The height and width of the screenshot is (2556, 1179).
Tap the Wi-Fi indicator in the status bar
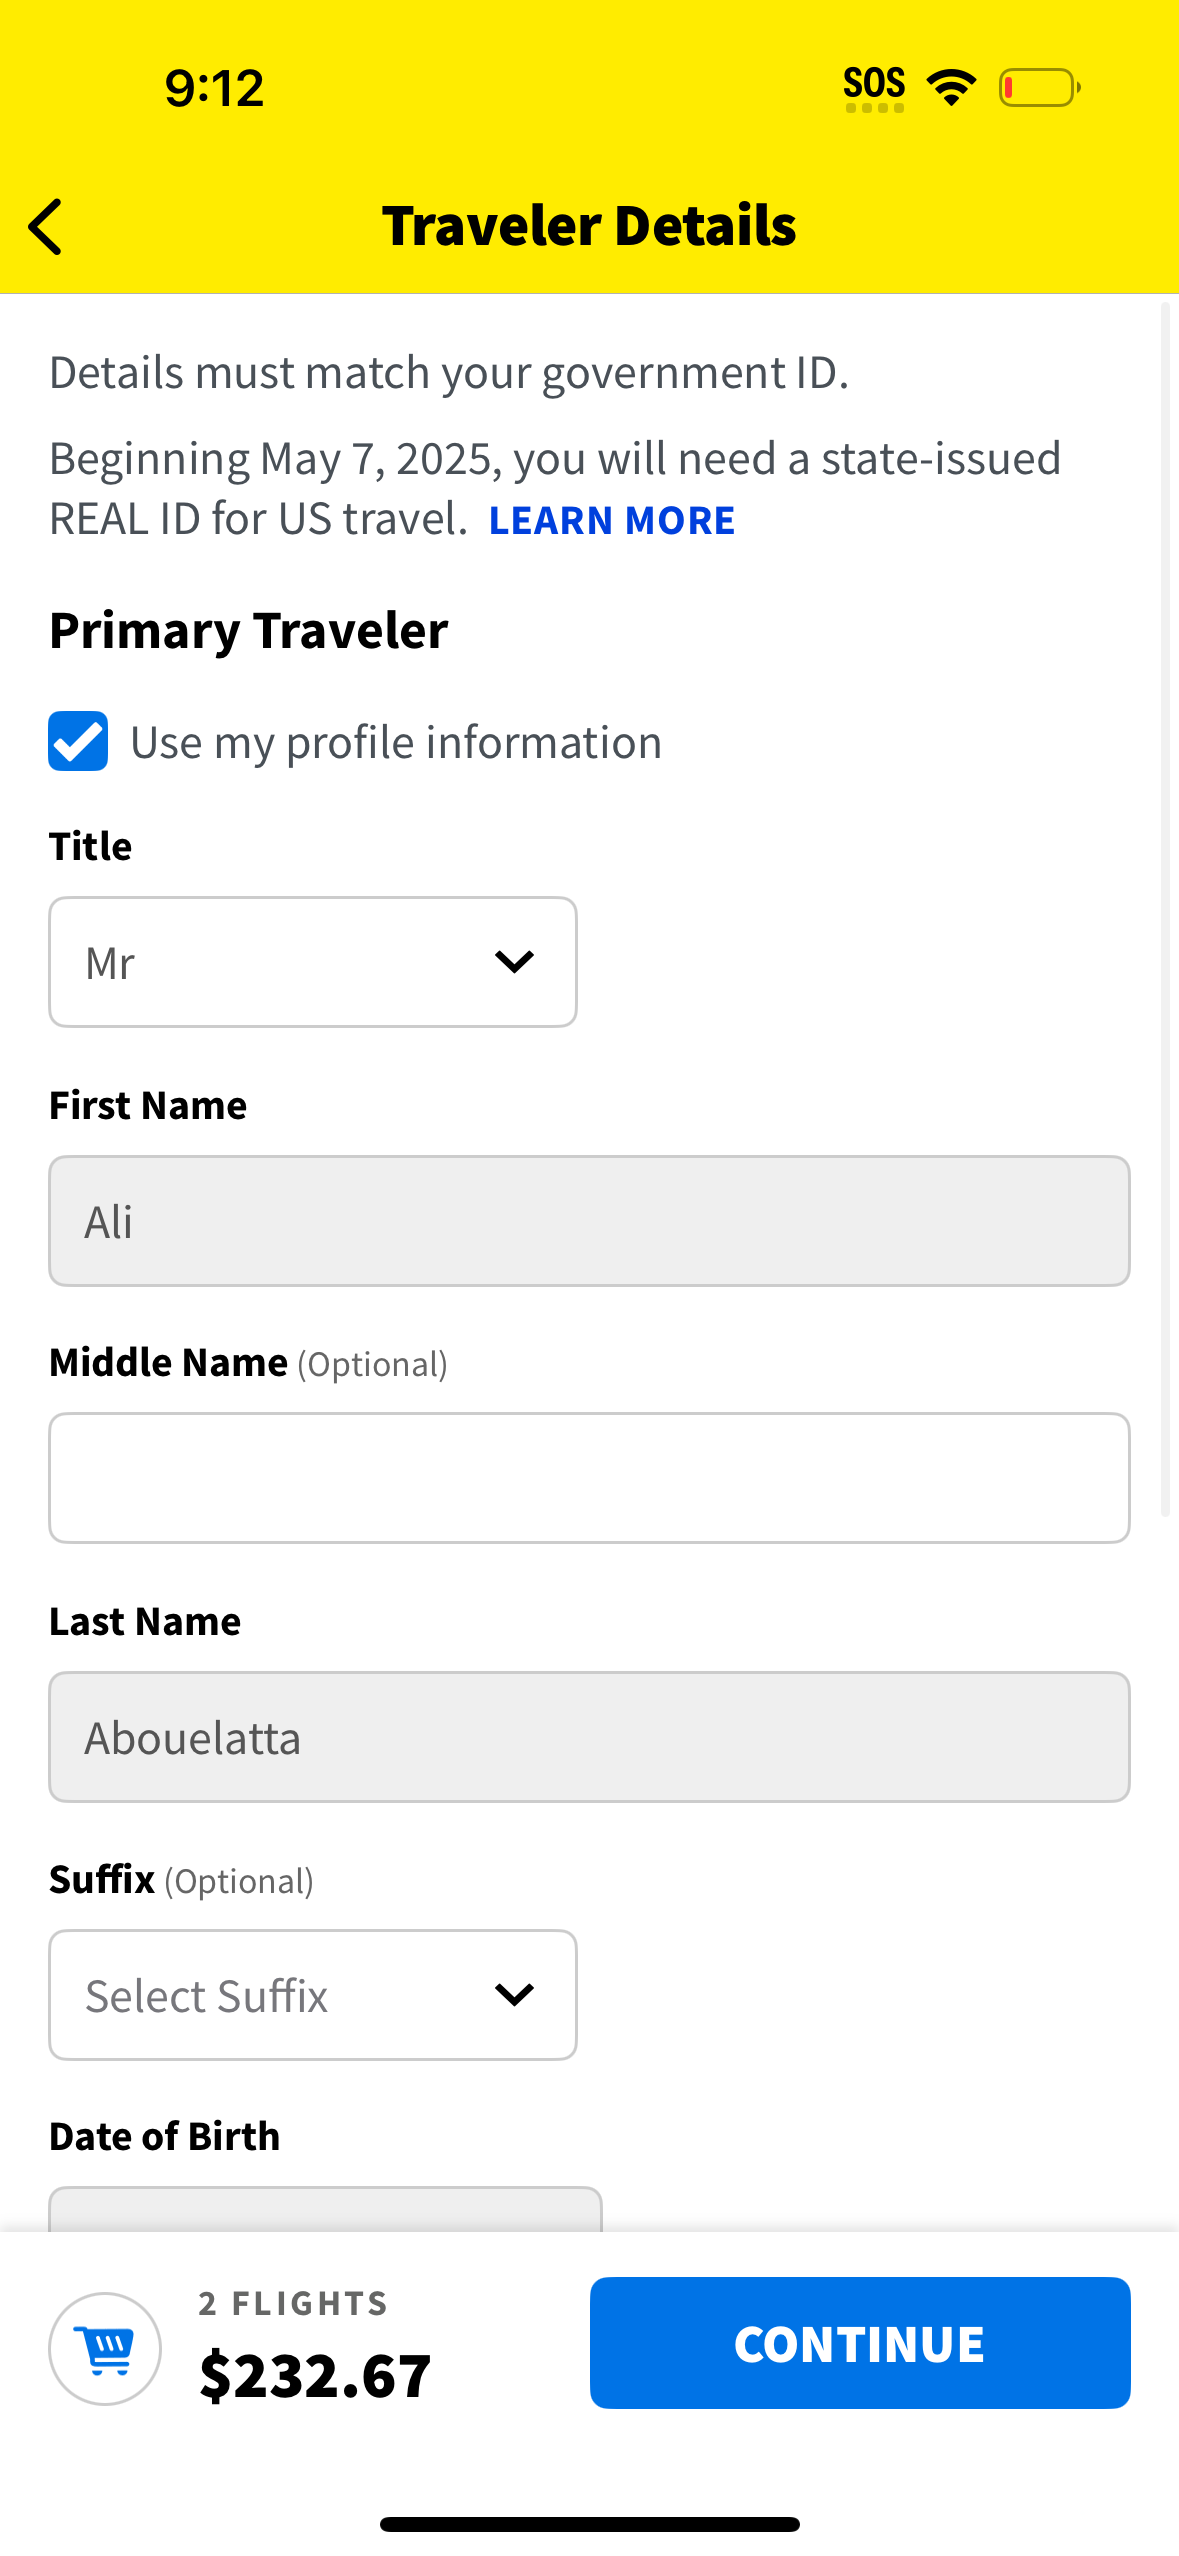(x=948, y=86)
